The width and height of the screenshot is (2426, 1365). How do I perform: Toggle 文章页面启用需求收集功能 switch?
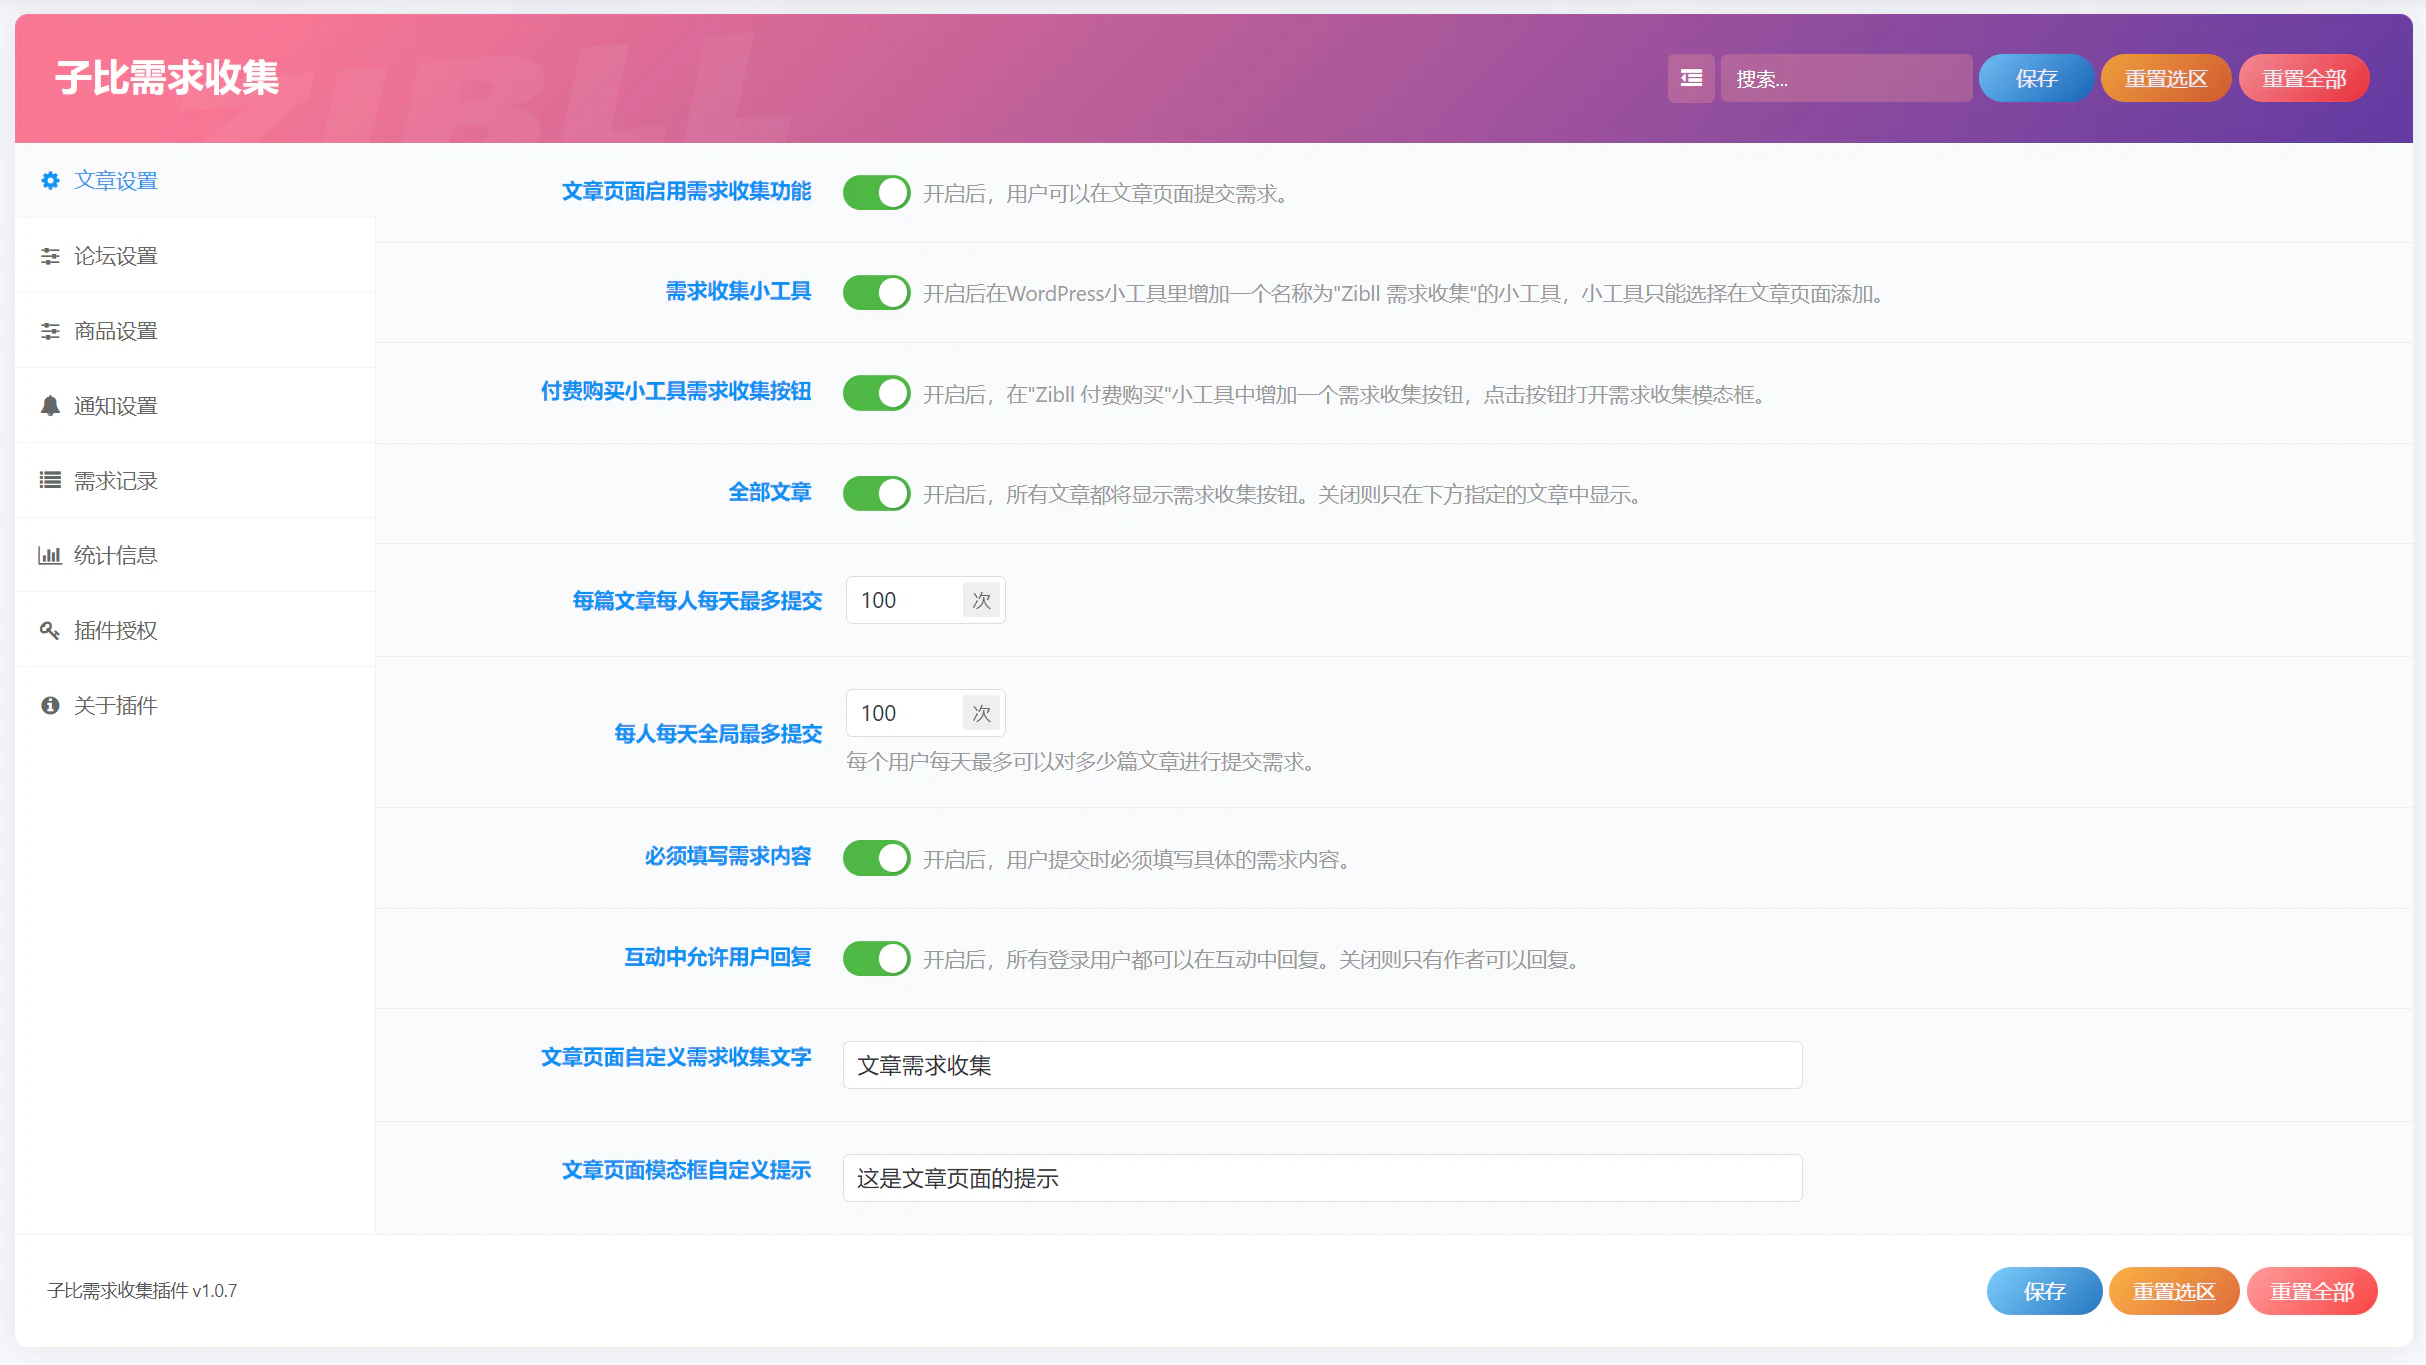click(x=876, y=192)
